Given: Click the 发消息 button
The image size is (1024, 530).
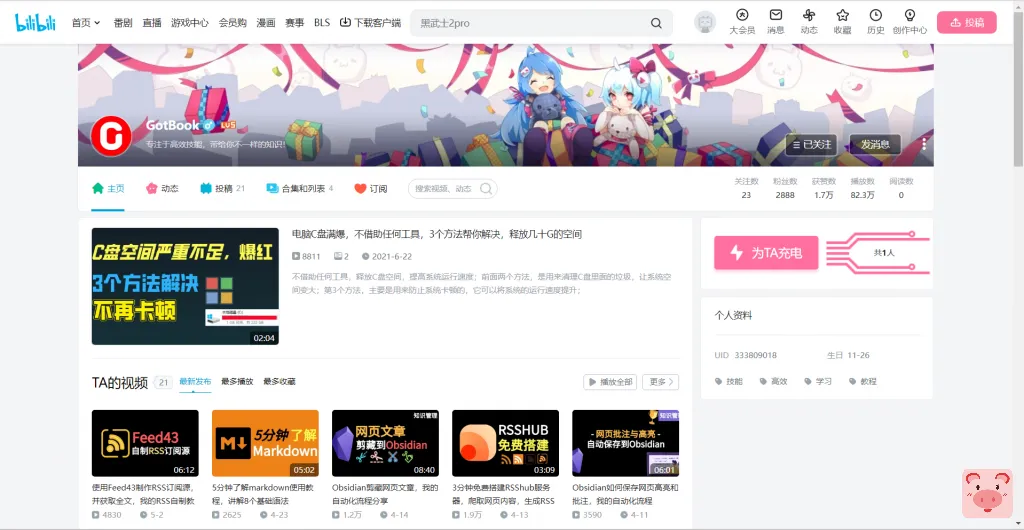Looking at the screenshot, I should tap(875, 144).
